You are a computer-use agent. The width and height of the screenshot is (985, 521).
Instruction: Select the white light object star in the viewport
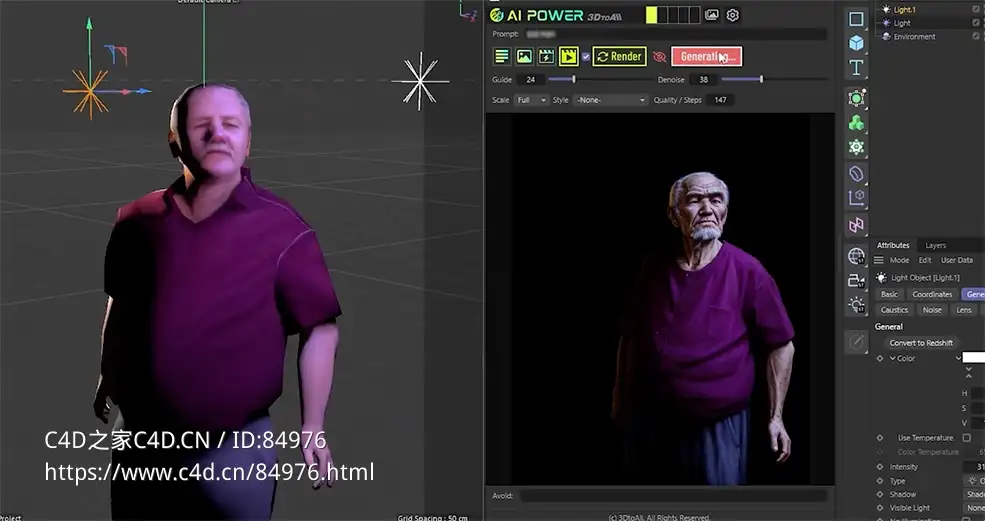(x=420, y=82)
